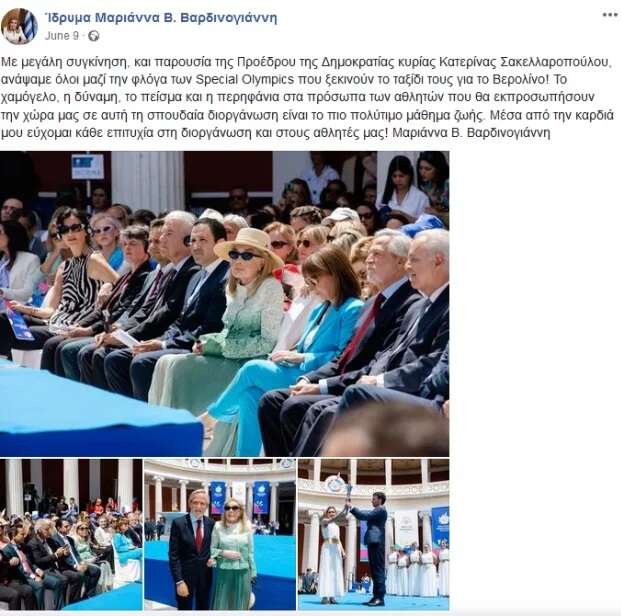
Task: Click blue-white sign above crowd in main photo
Action: coord(87,166)
